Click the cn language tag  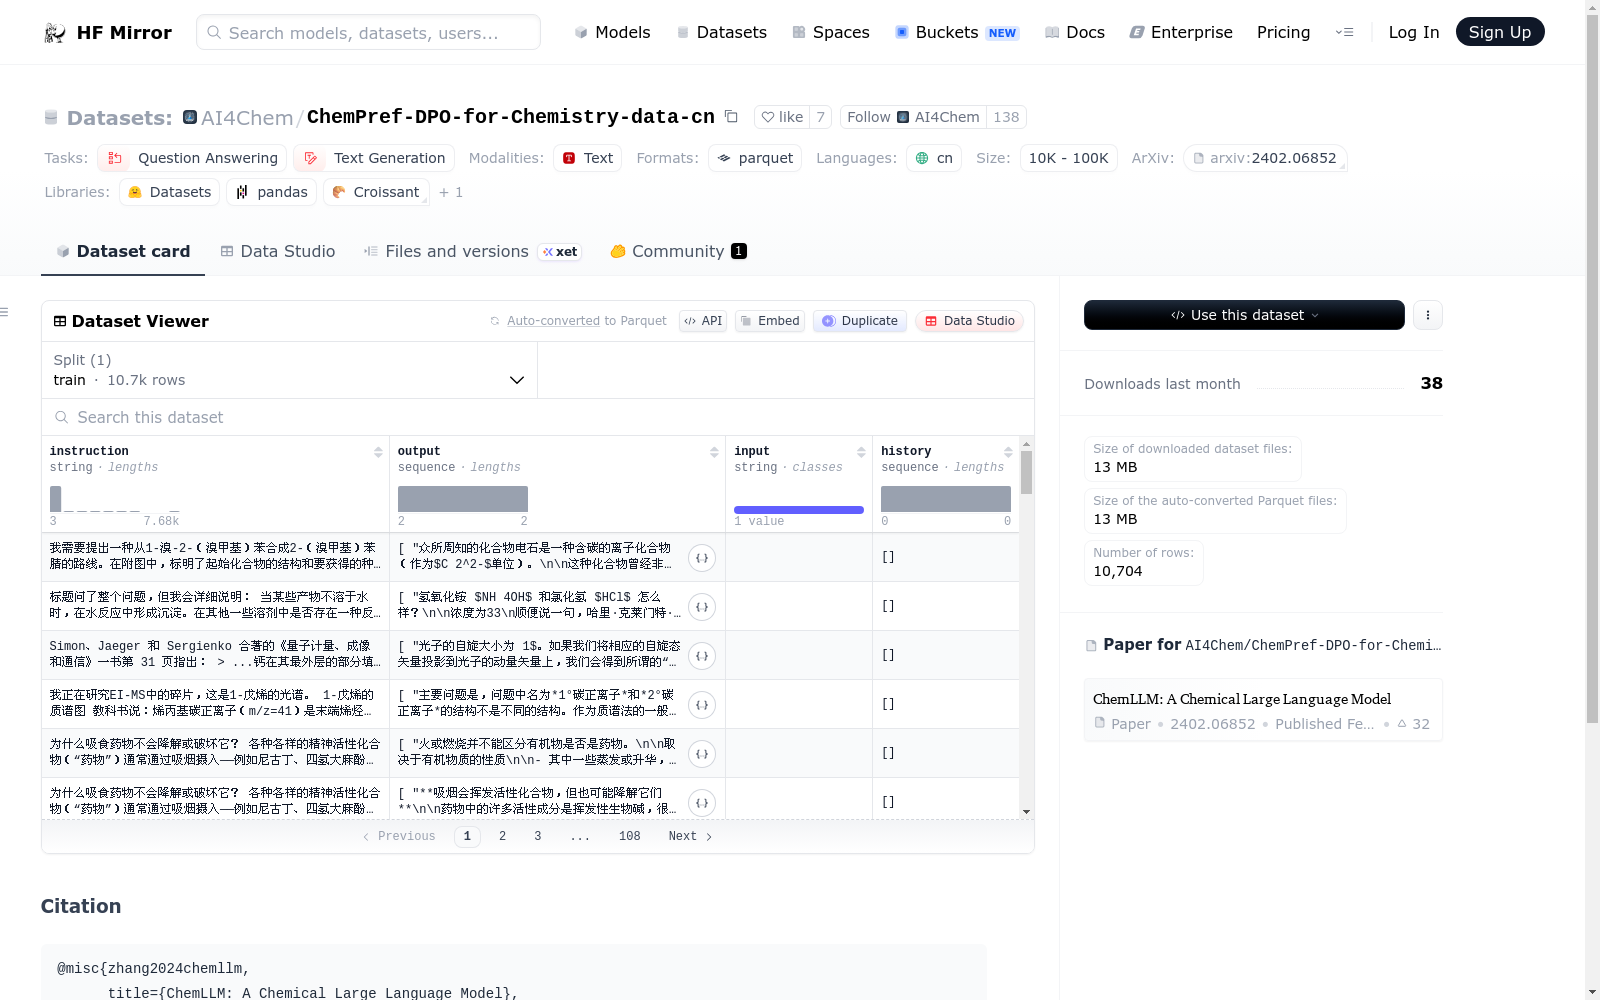[934, 158]
